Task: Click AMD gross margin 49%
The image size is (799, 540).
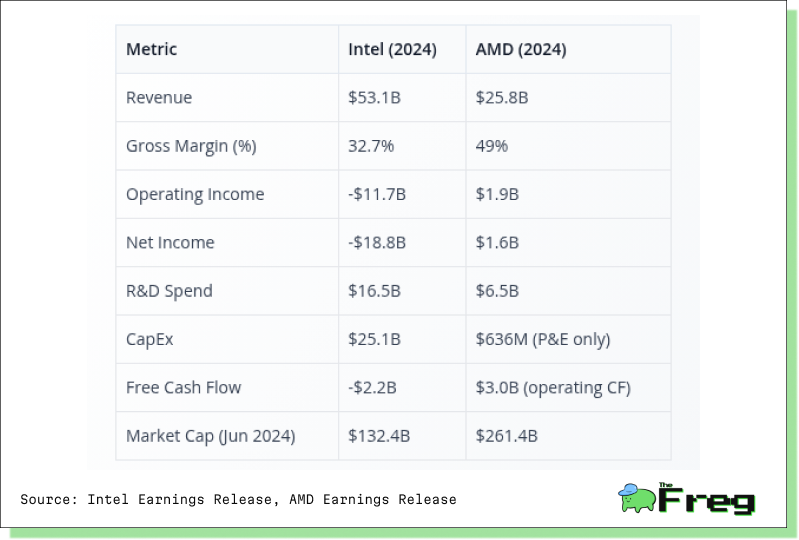Action: coord(491,146)
